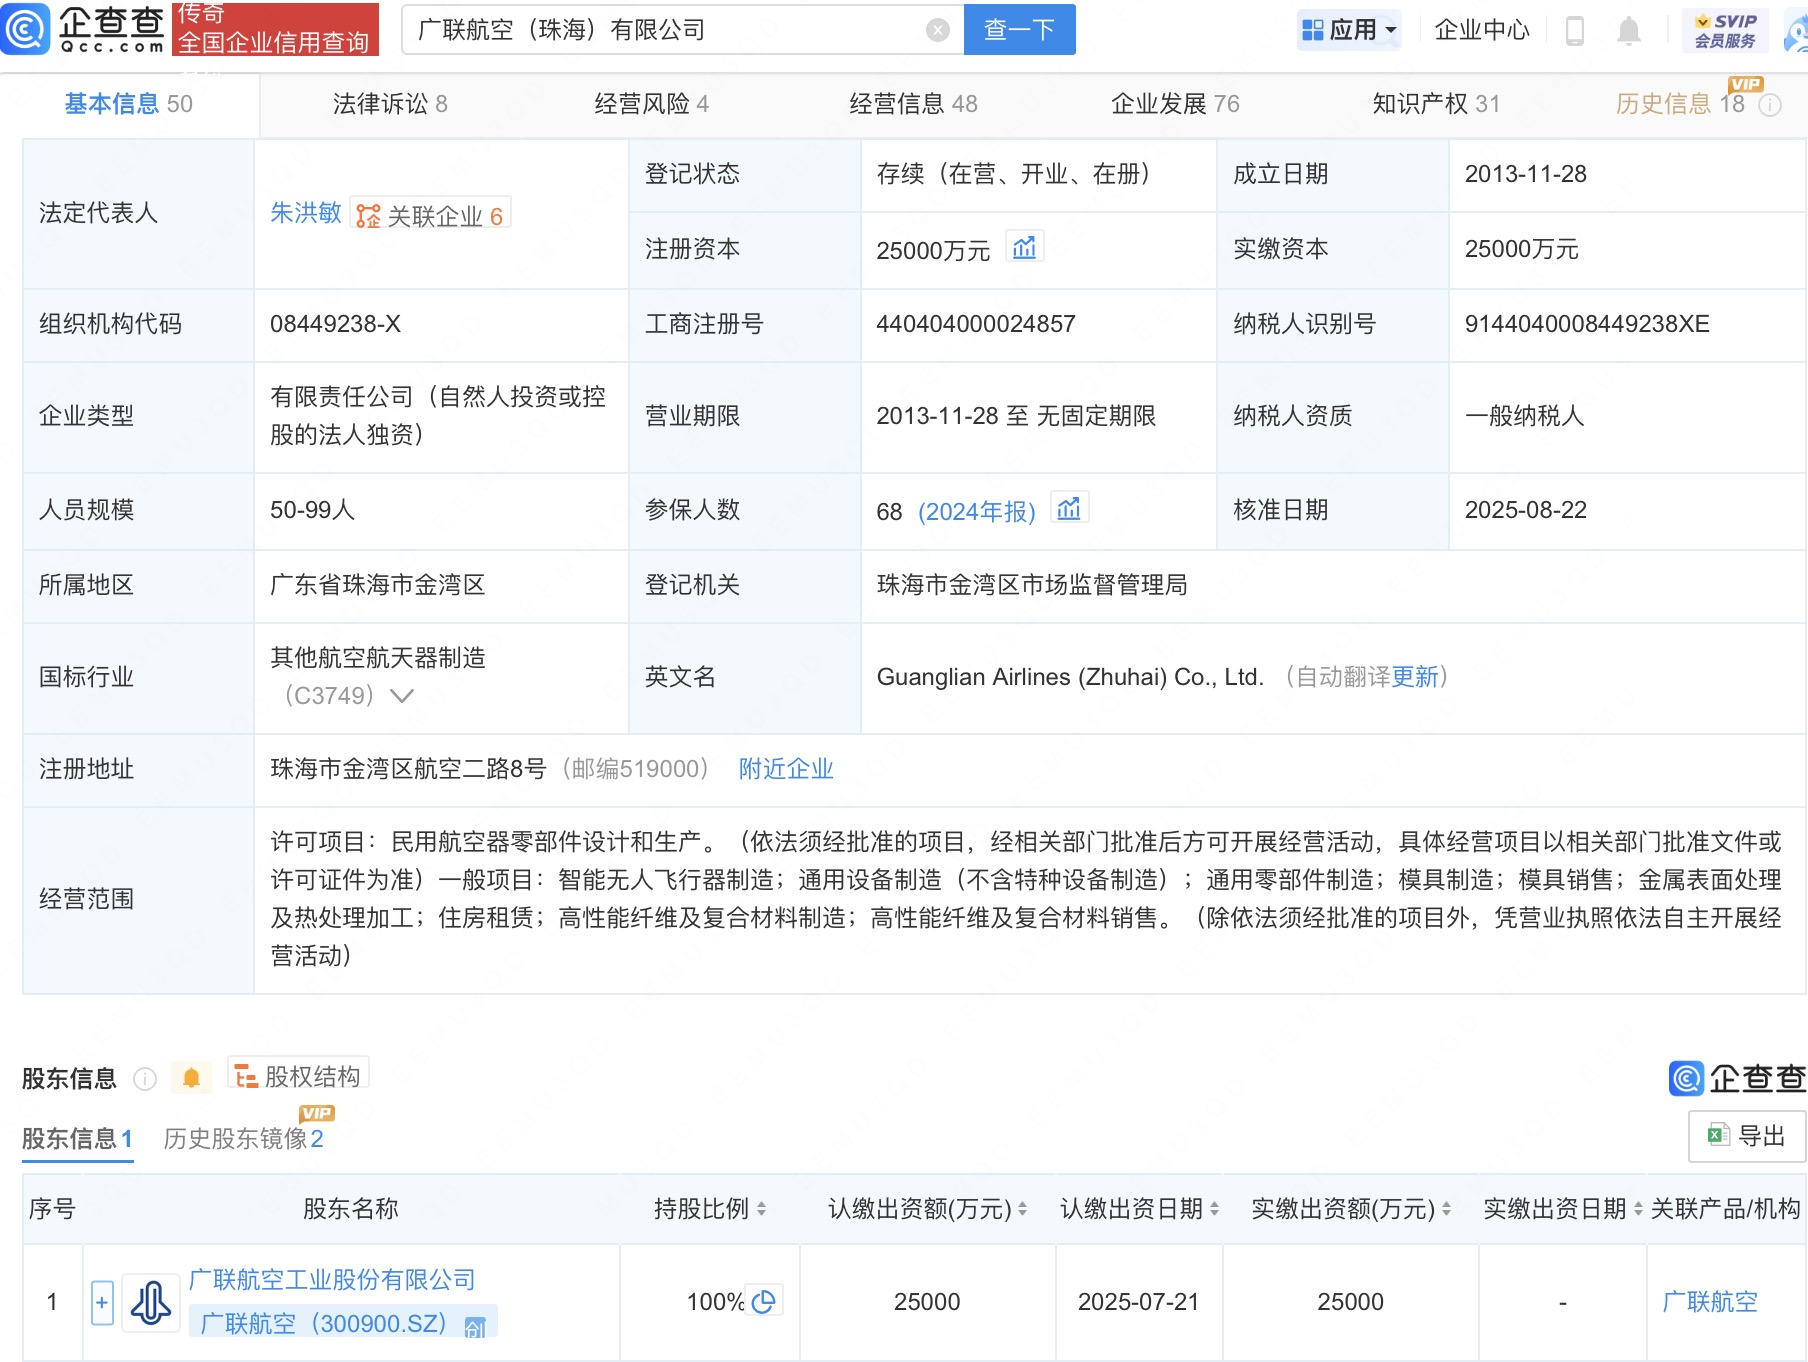Click the Excel export icon
The image size is (1808, 1362).
click(1719, 1135)
